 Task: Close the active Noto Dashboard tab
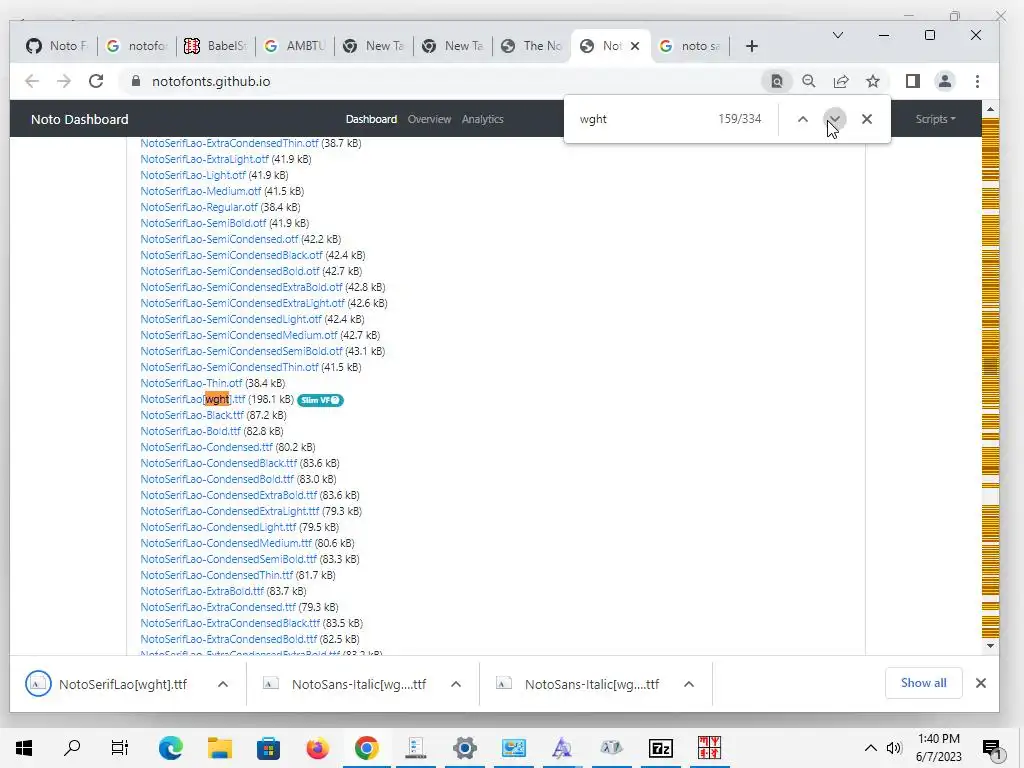click(x=635, y=46)
